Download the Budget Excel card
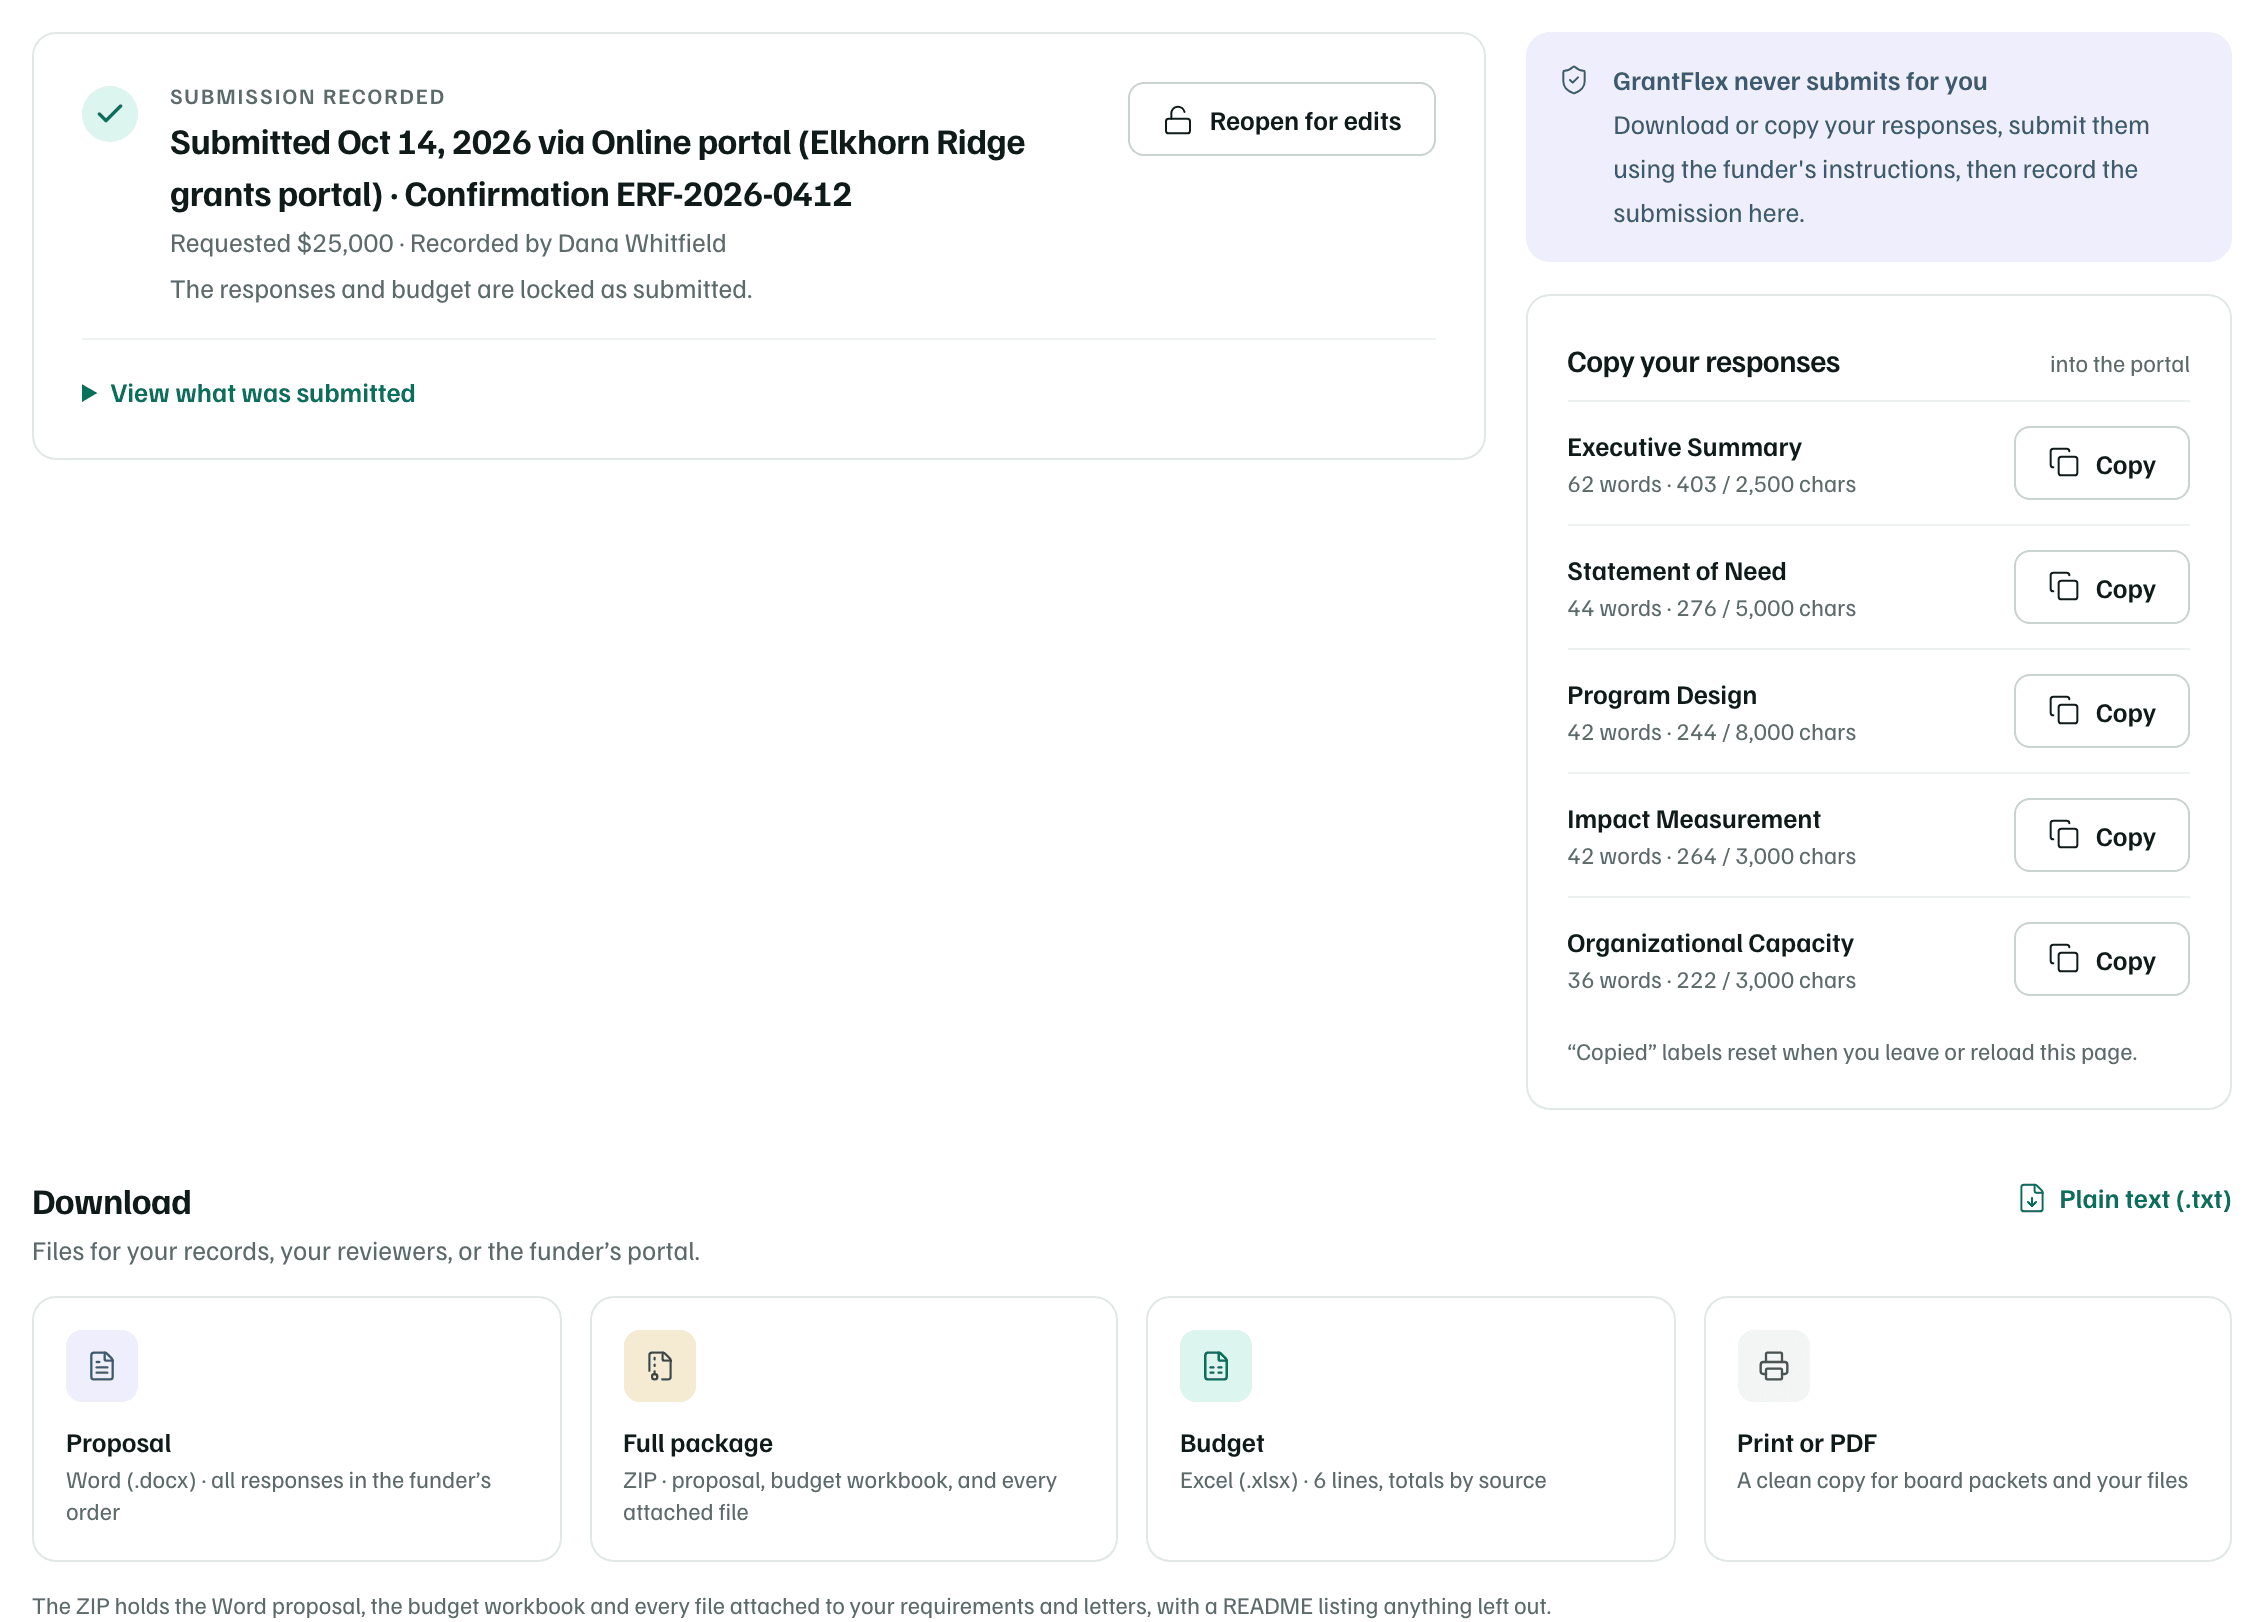The height and width of the screenshot is (1622, 2264). coord(1411,1429)
